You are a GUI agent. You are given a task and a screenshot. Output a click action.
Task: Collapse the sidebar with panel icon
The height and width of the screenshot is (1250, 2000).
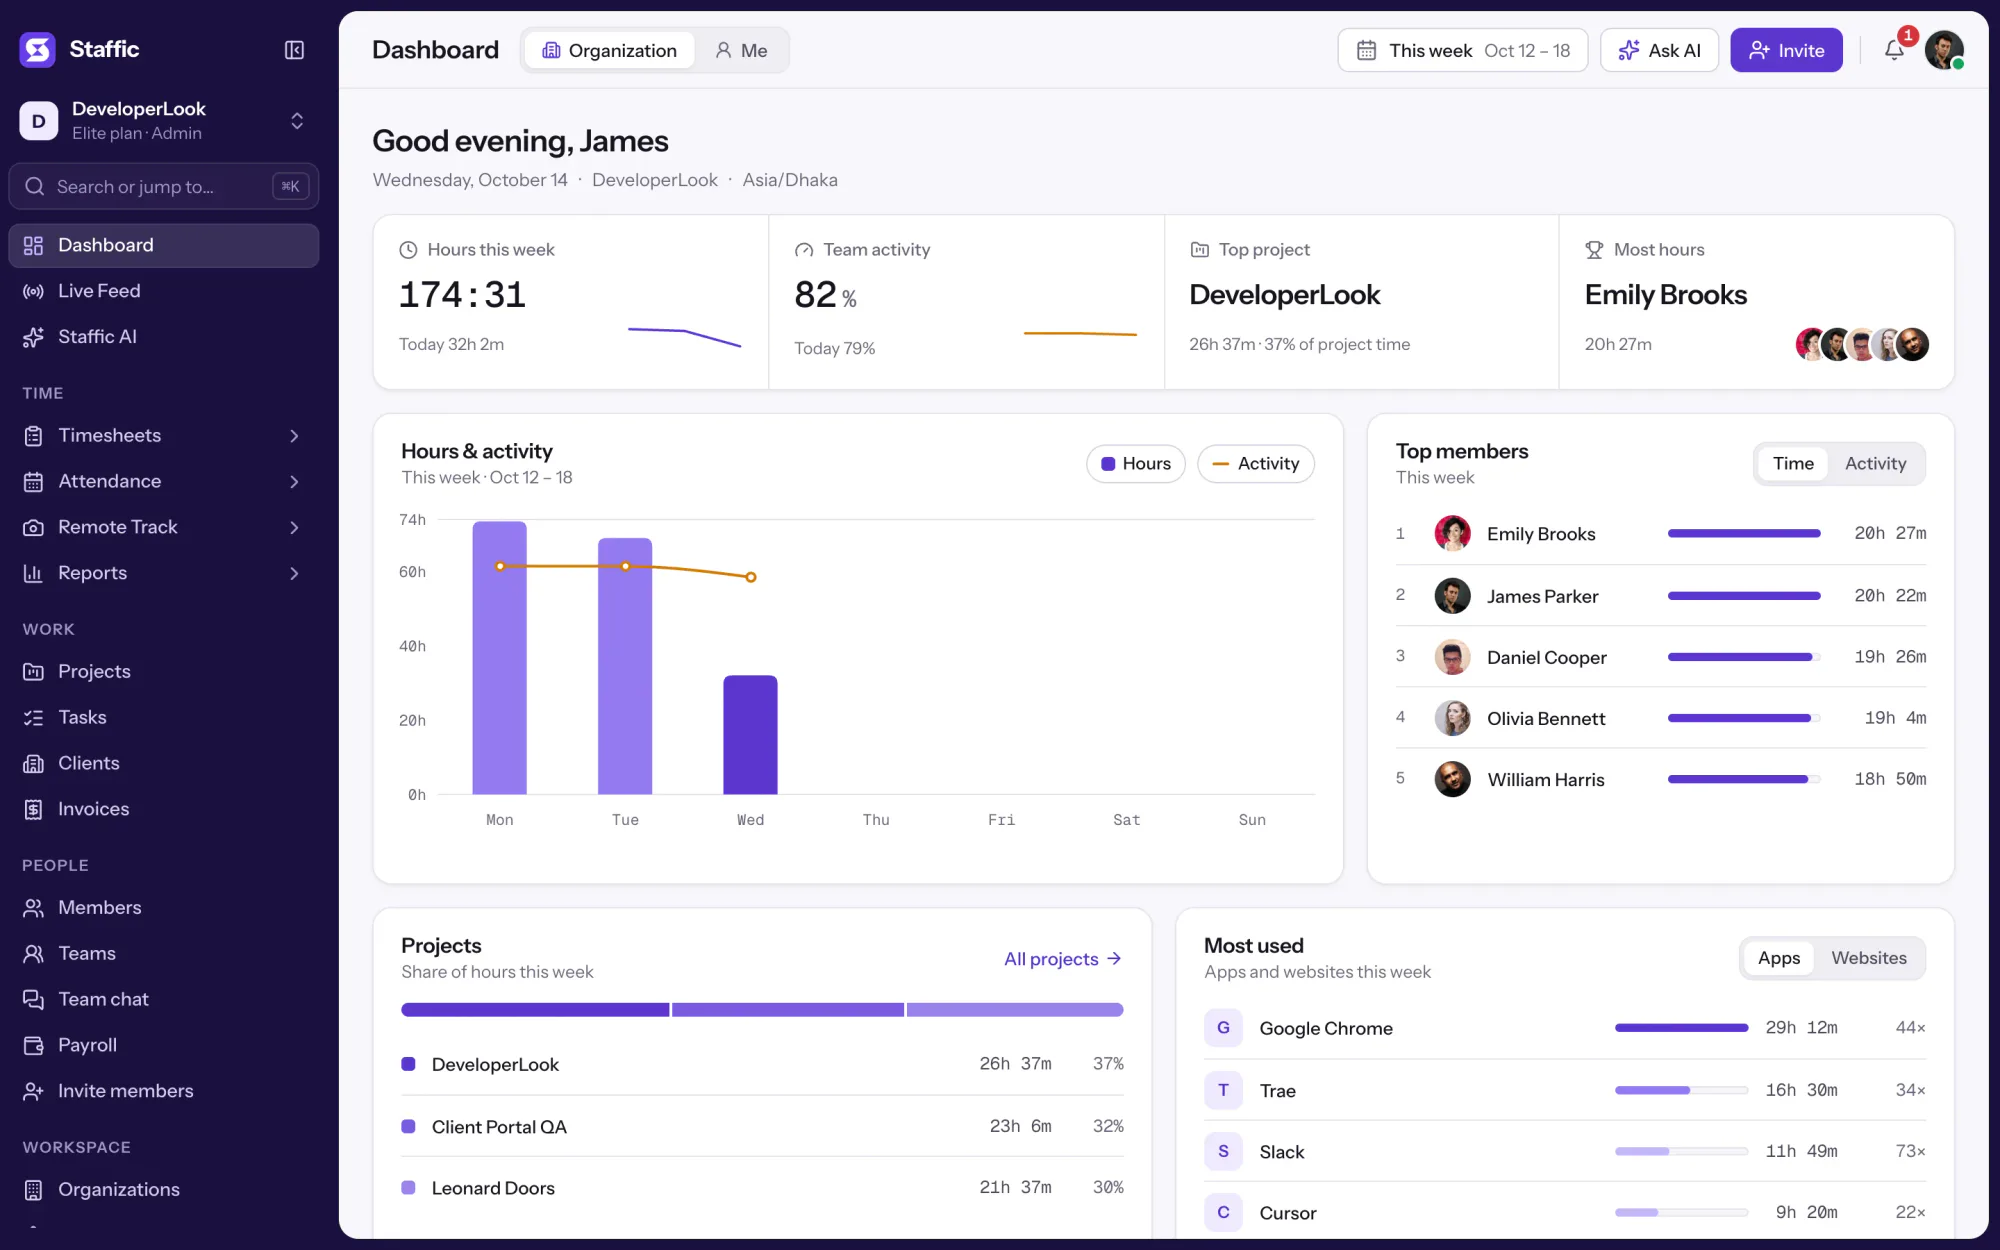[x=294, y=50]
